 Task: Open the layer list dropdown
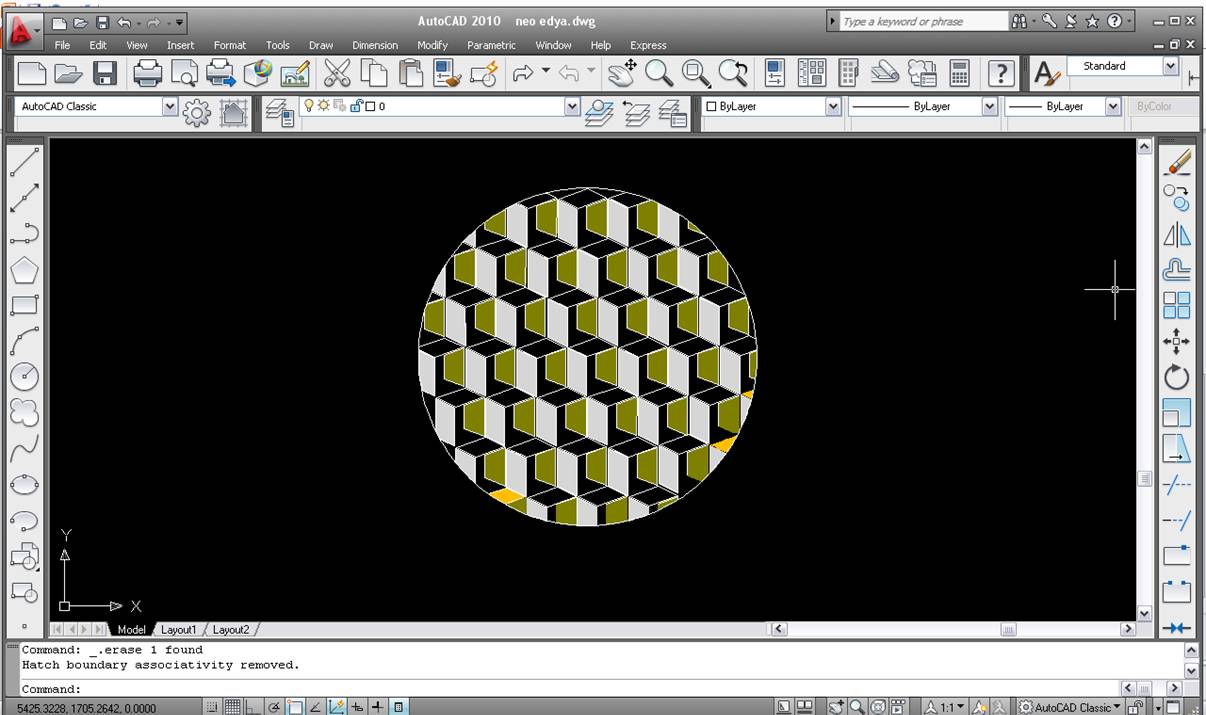pos(572,106)
